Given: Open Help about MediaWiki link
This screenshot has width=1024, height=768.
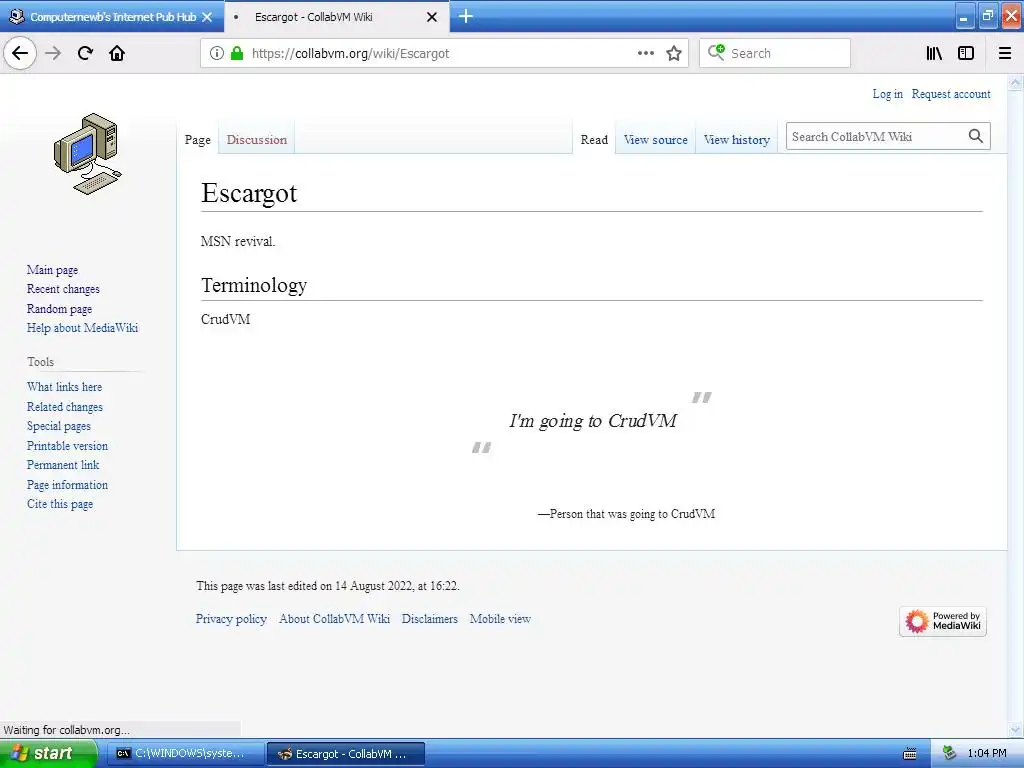Looking at the screenshot, I should coord(82,328).
